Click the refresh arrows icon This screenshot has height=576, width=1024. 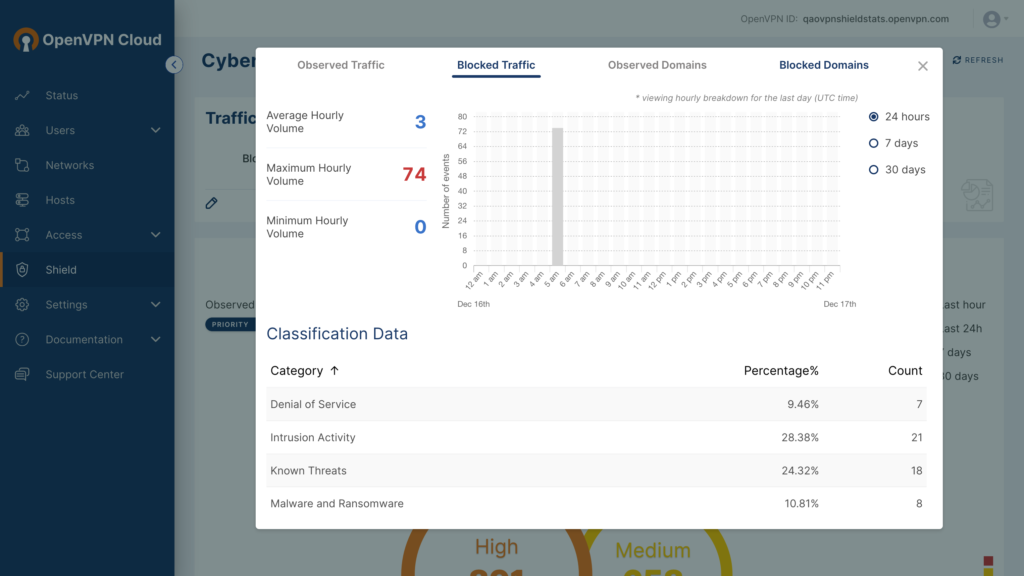tap(957, 60)
